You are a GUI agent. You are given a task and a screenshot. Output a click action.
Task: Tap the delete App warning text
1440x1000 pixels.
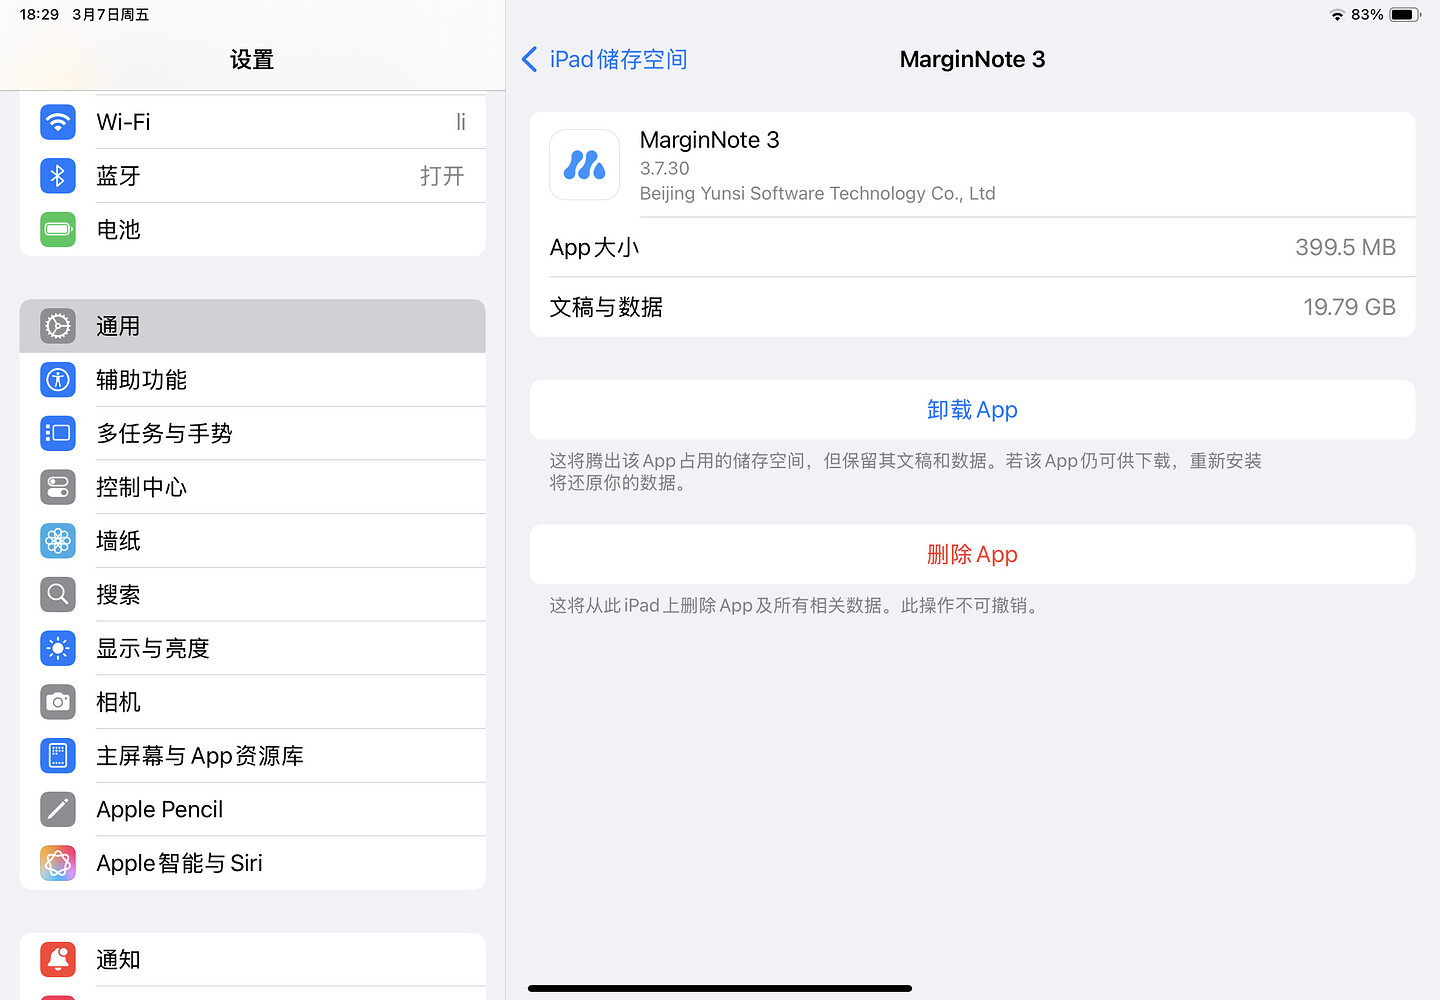click(796, 605)
